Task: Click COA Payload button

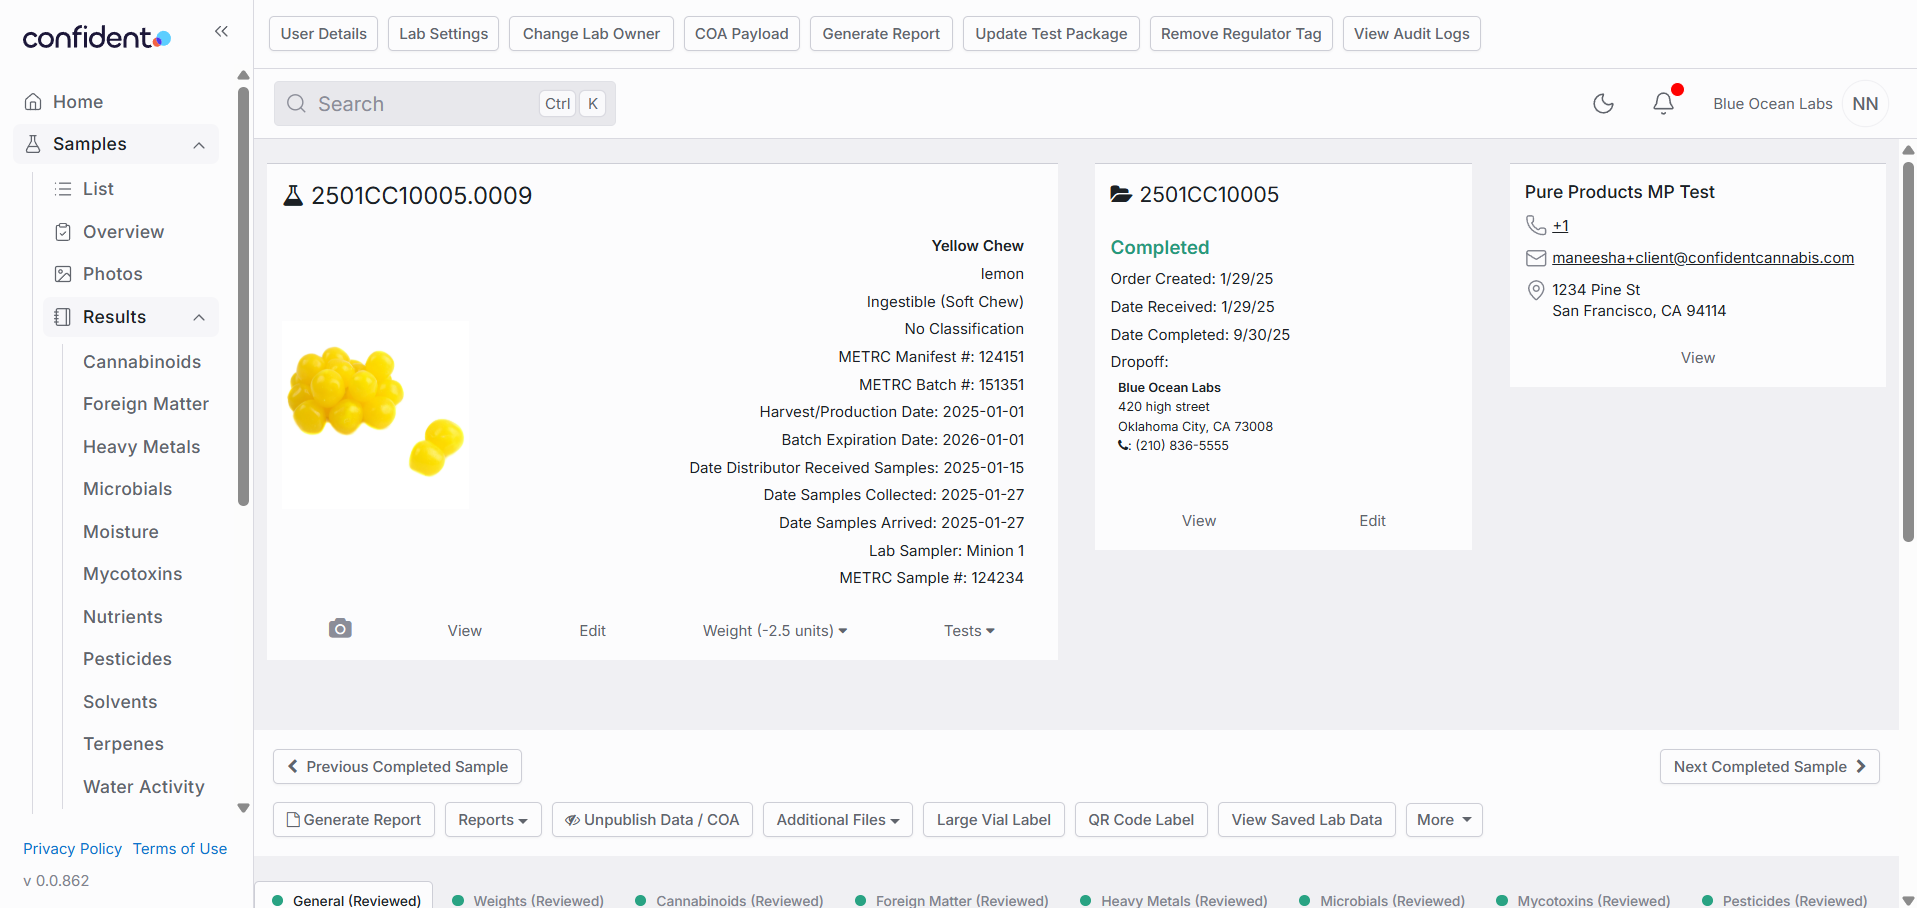Action: click(x=742, y=33)
